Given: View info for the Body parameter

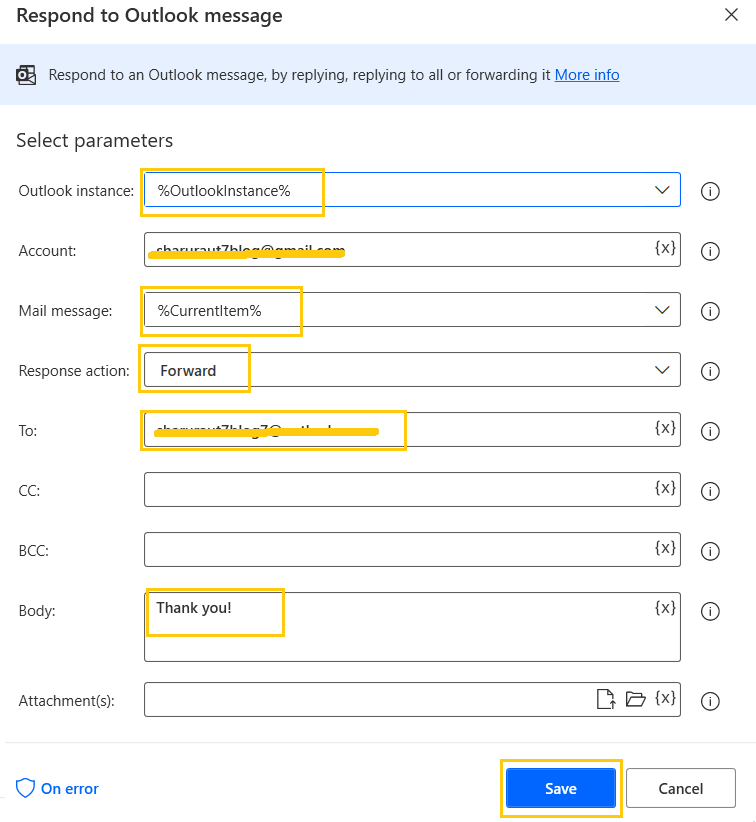Looking at the screenshot, I should tap(710, 611).
